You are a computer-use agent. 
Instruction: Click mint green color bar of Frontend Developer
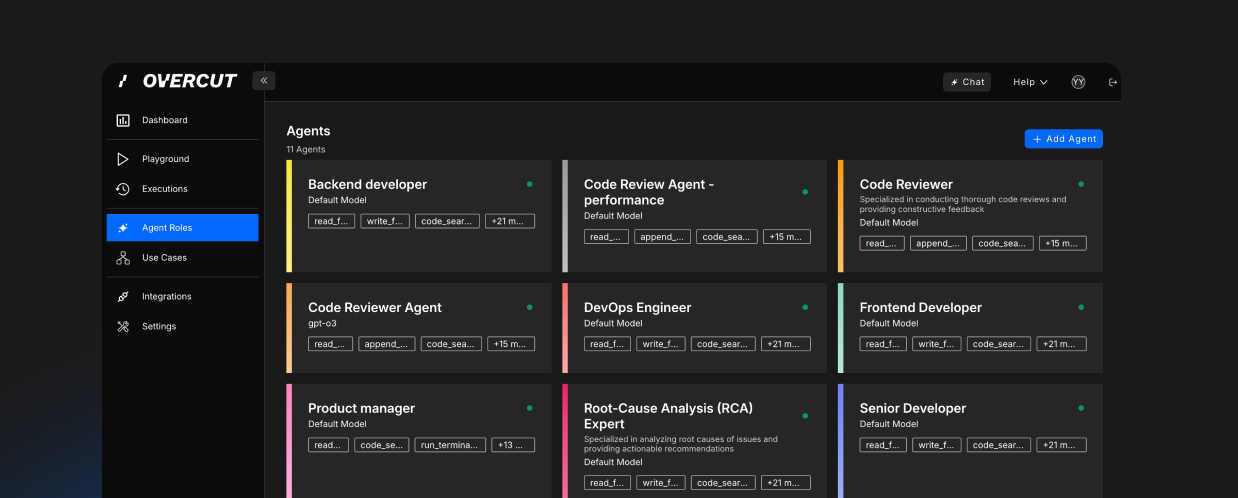[x=841, y=328]
